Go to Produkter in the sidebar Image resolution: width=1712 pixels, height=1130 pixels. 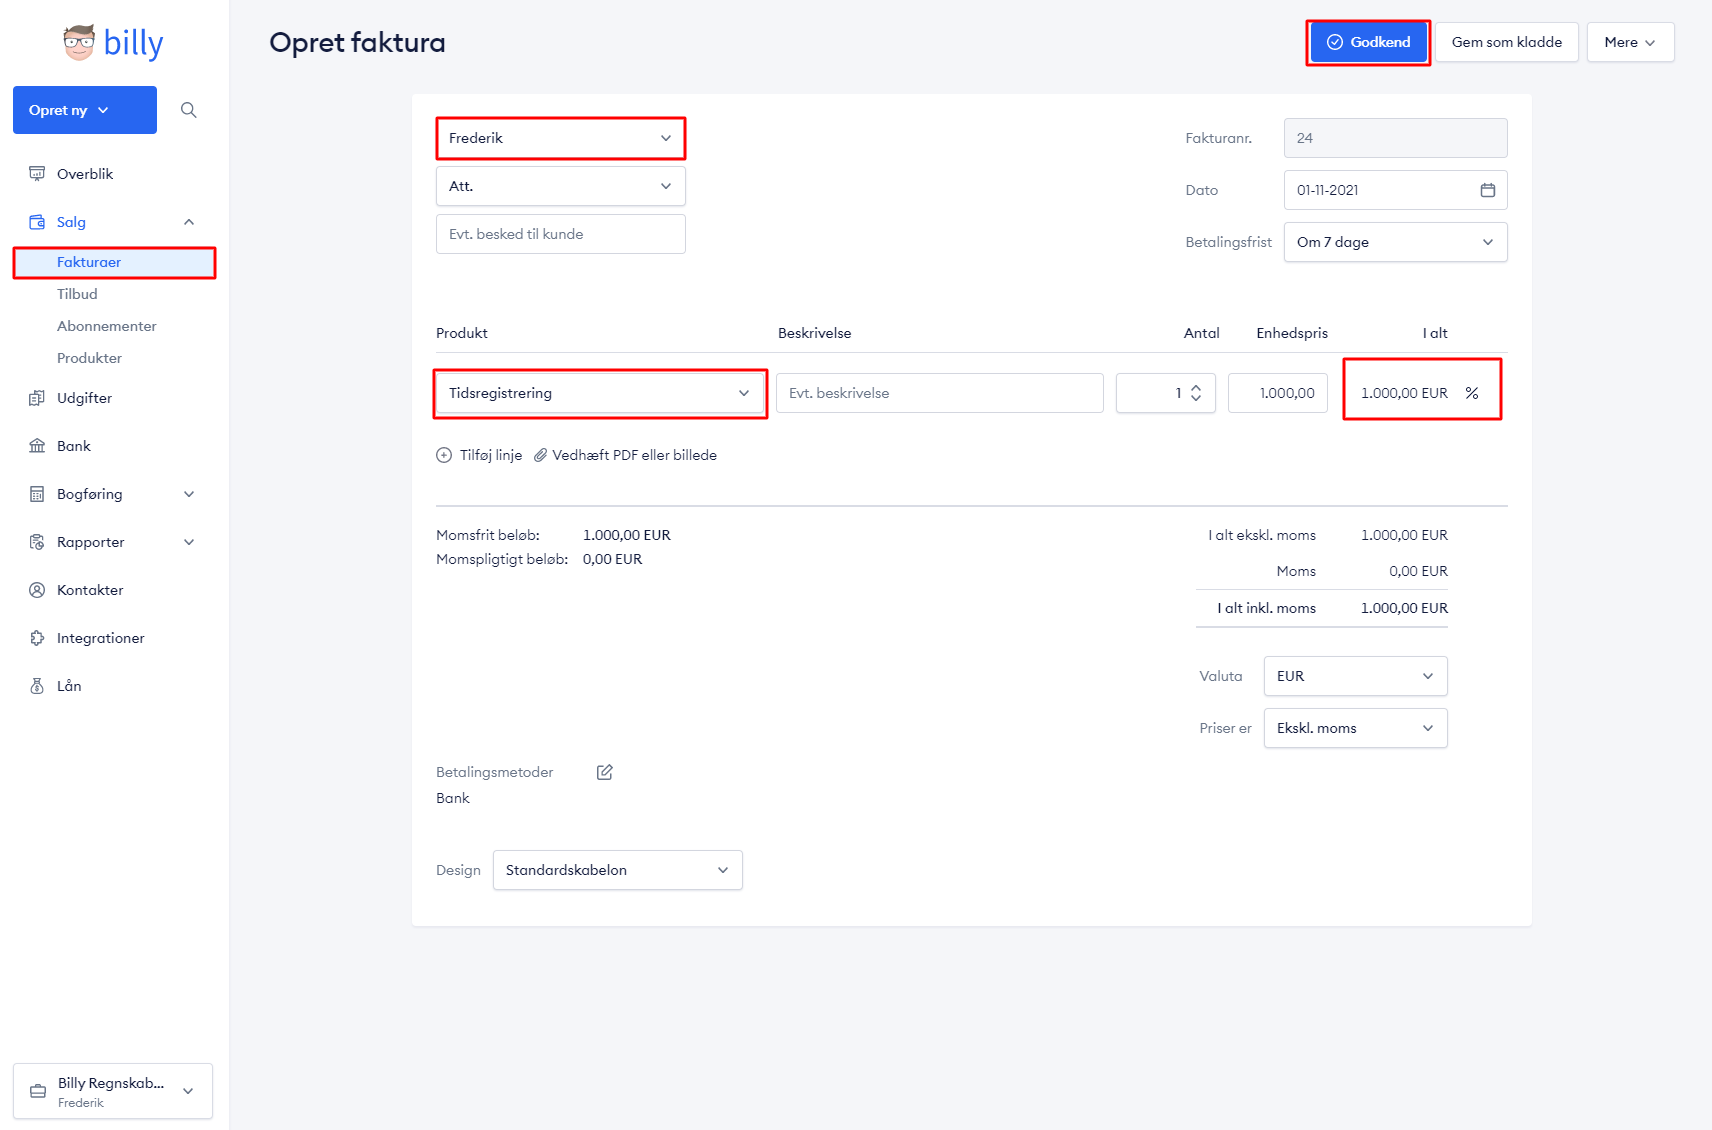(90, 358)
